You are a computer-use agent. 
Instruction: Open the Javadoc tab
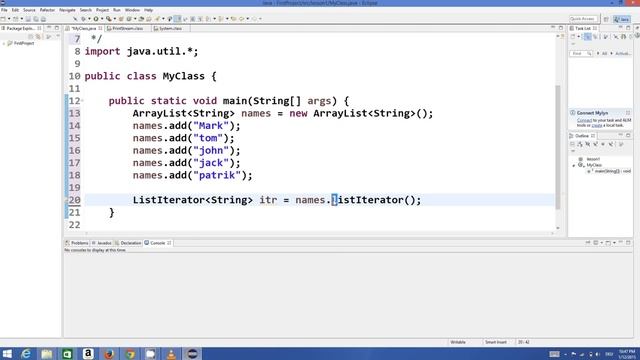102,243
